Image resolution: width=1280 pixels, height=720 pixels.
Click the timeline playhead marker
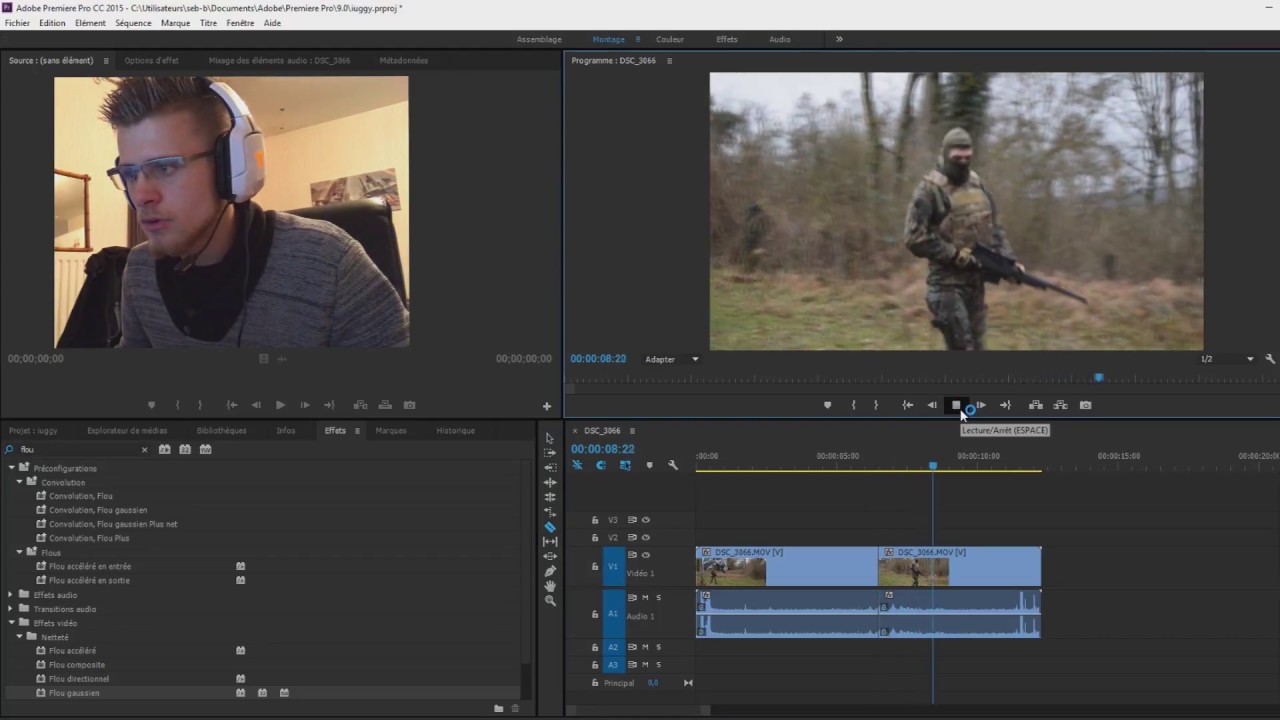(x=933, y=466)
